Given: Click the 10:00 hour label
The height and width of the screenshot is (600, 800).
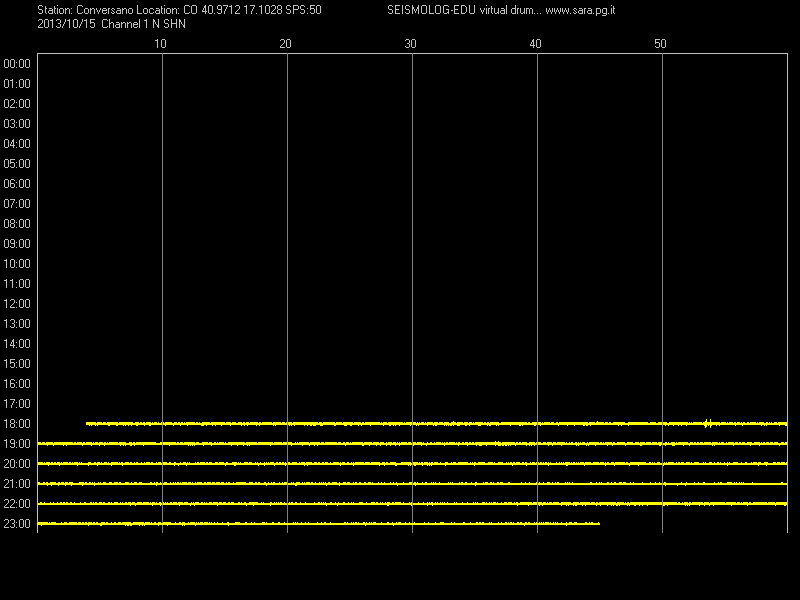Looking at the screenshot, I should [17, 264].
